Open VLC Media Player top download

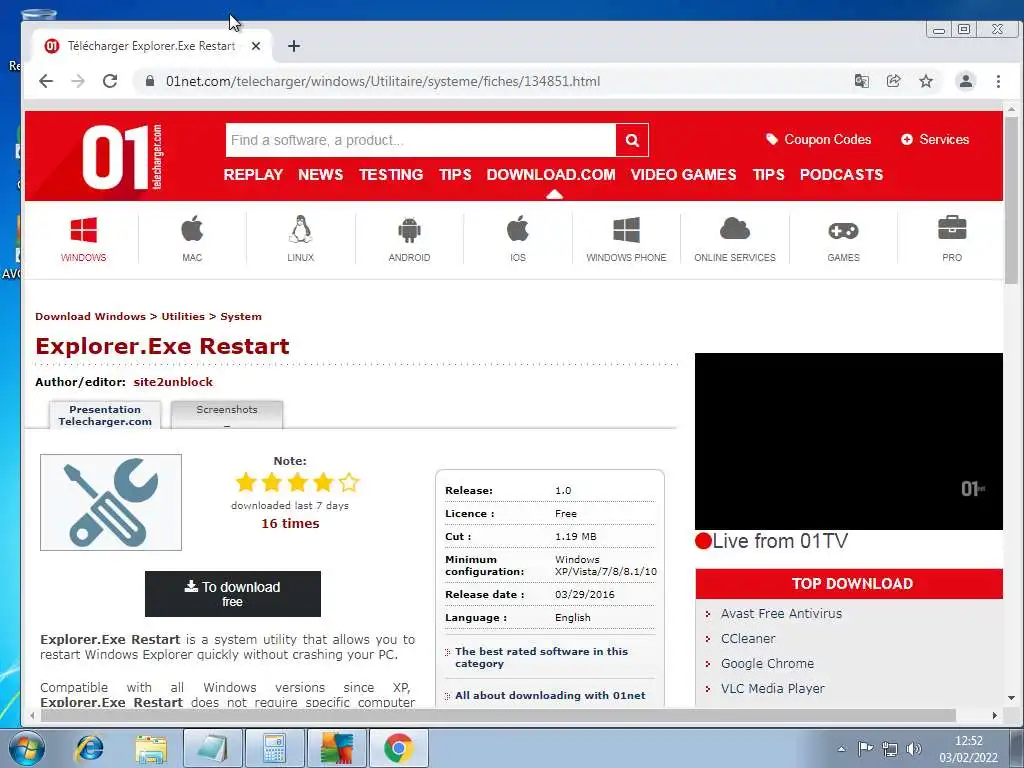point(773,688)
